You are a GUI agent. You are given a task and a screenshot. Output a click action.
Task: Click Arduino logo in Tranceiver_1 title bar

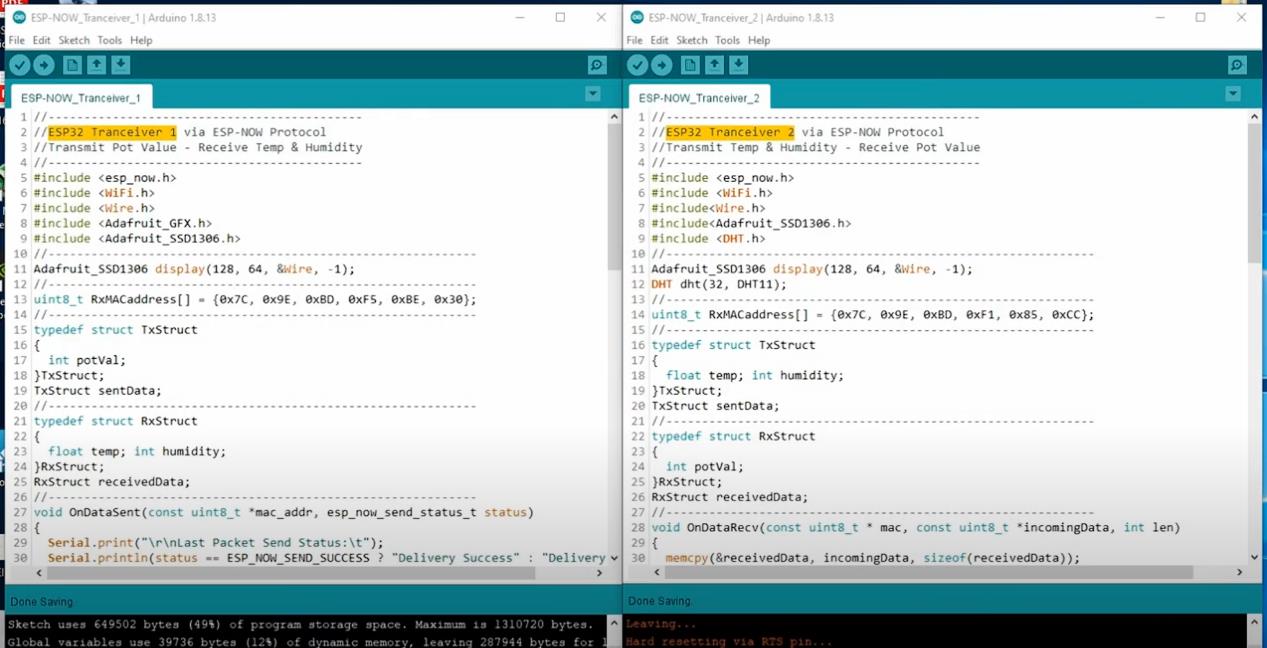pyautogui.click(x=19, y=17)
